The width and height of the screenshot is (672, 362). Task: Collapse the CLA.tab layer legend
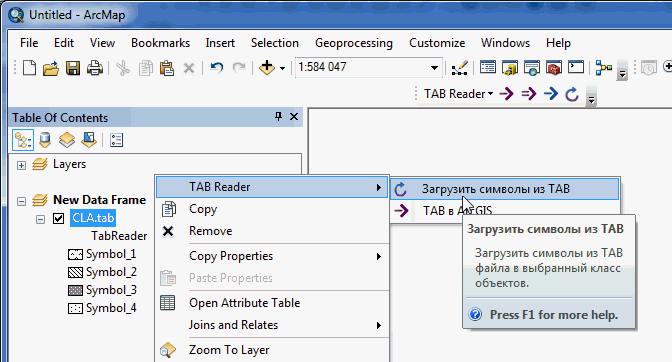coord(40,219)
